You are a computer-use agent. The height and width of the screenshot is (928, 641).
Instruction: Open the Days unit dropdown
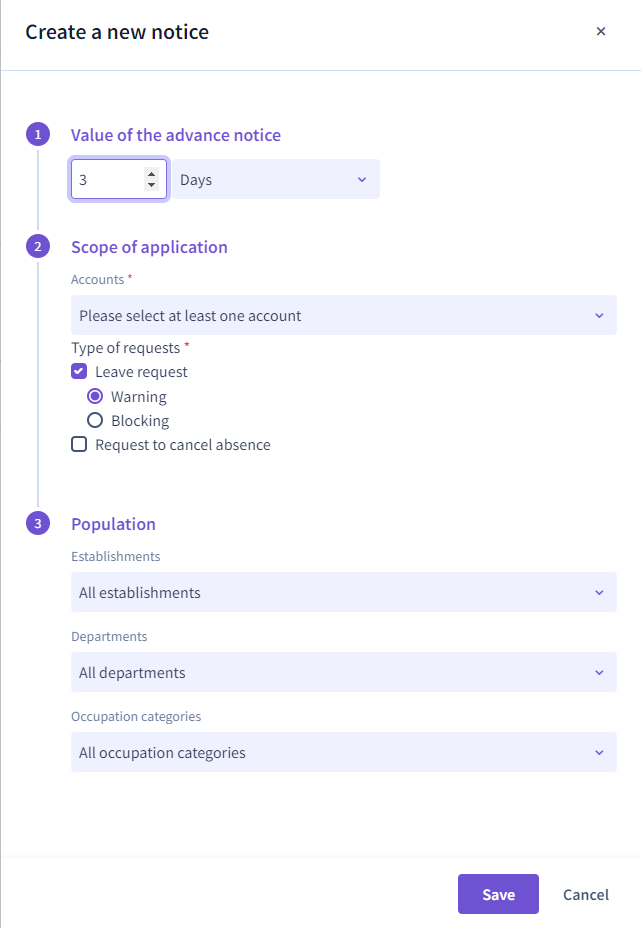(x=276, y=179)
